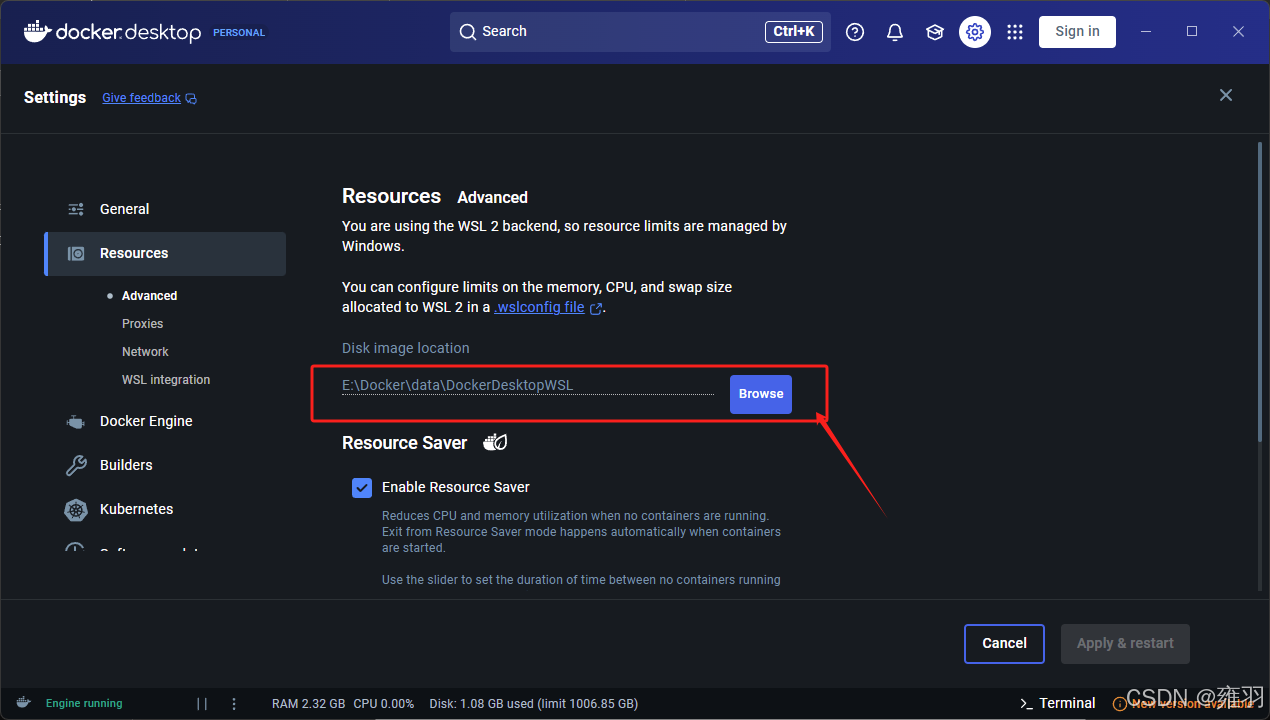Click the Resources sidebar icon
The height and width of the screenshot is (720, 1270).
pyautogui.click(x=76, y=254)
